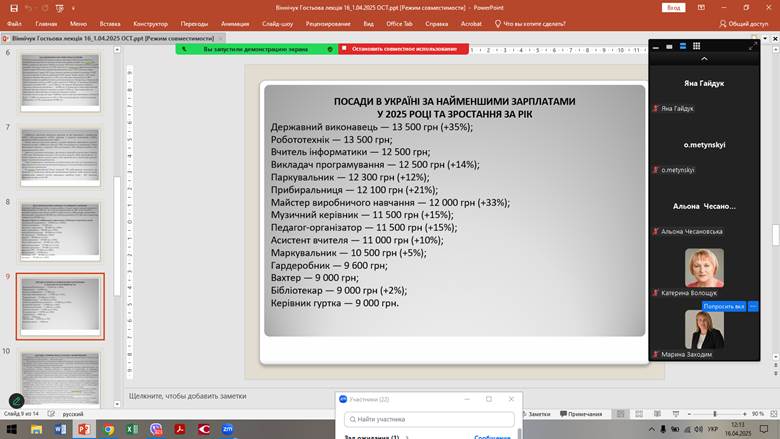Open the Вставка ribbon tab
Viewport: 780px width, 439px height.
(110, 22)
